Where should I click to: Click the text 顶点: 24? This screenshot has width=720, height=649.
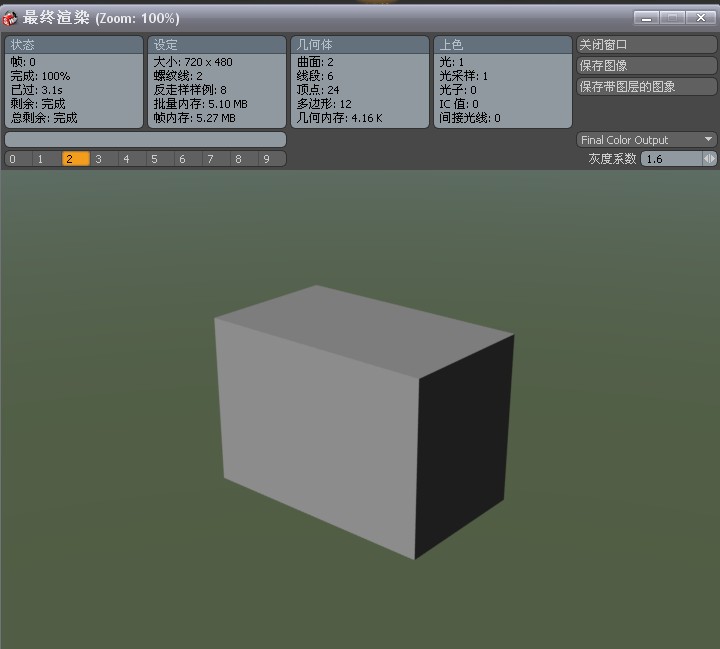pyautogui.click(x=318, y=90)
